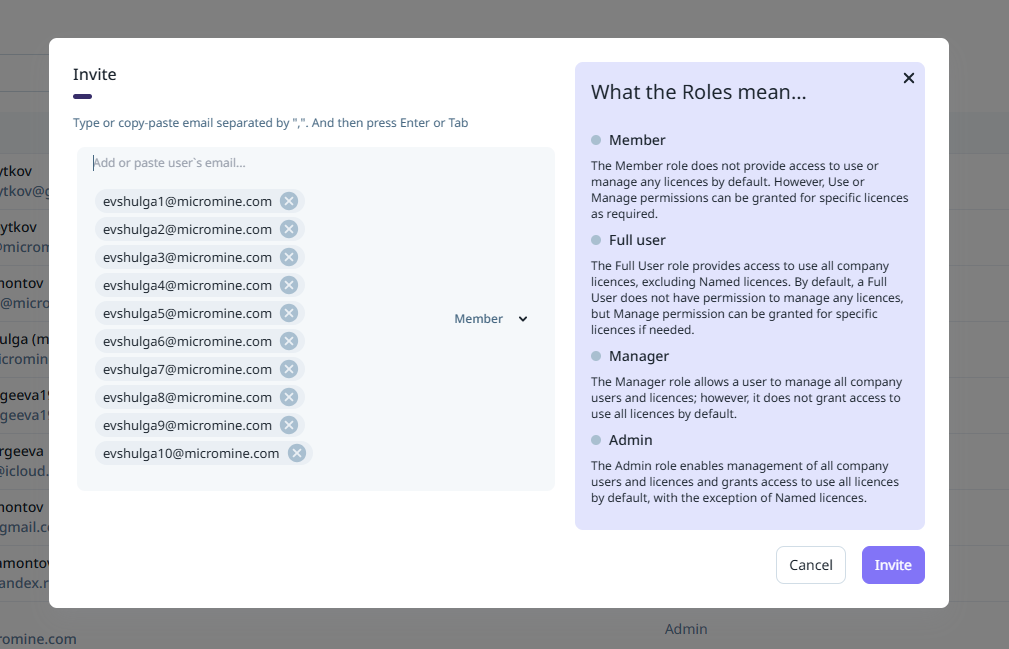Image resolution: width=1009 pixels, height=649 pixels.
Task: Click the Admin role heading
Action: point(630,440)
